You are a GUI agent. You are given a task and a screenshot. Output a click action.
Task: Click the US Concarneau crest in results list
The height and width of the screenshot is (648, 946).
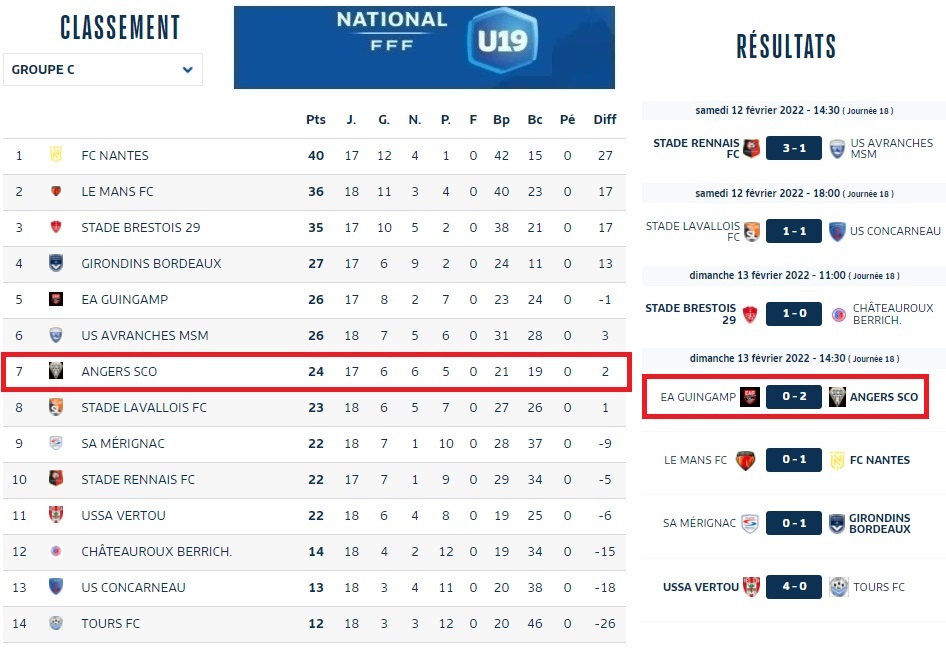pos(838,231)
